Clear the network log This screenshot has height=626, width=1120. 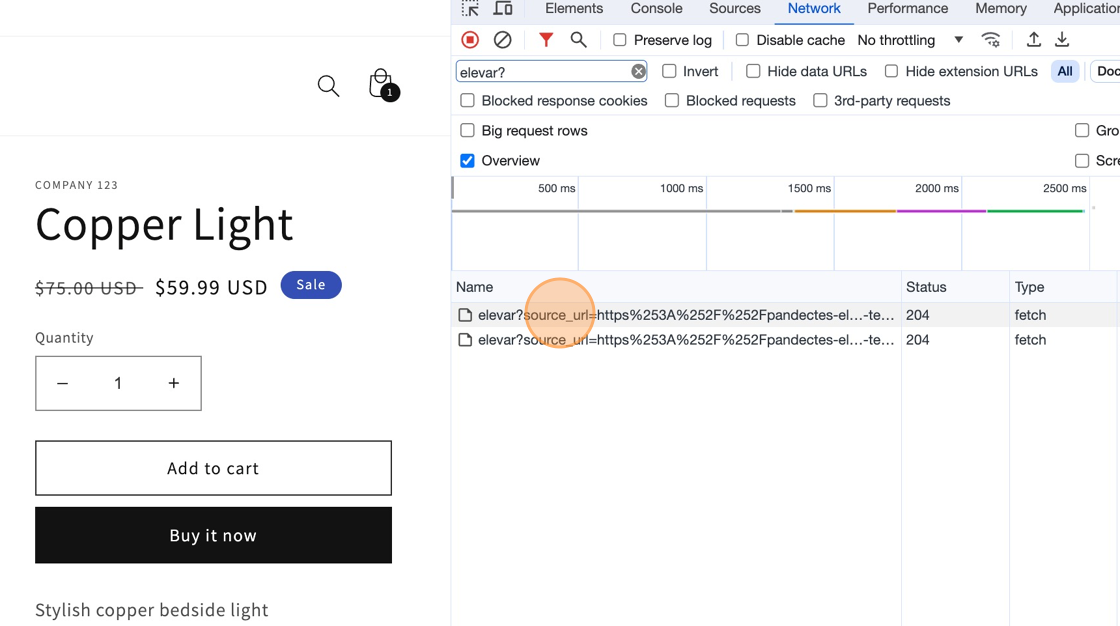pos(503,40)
